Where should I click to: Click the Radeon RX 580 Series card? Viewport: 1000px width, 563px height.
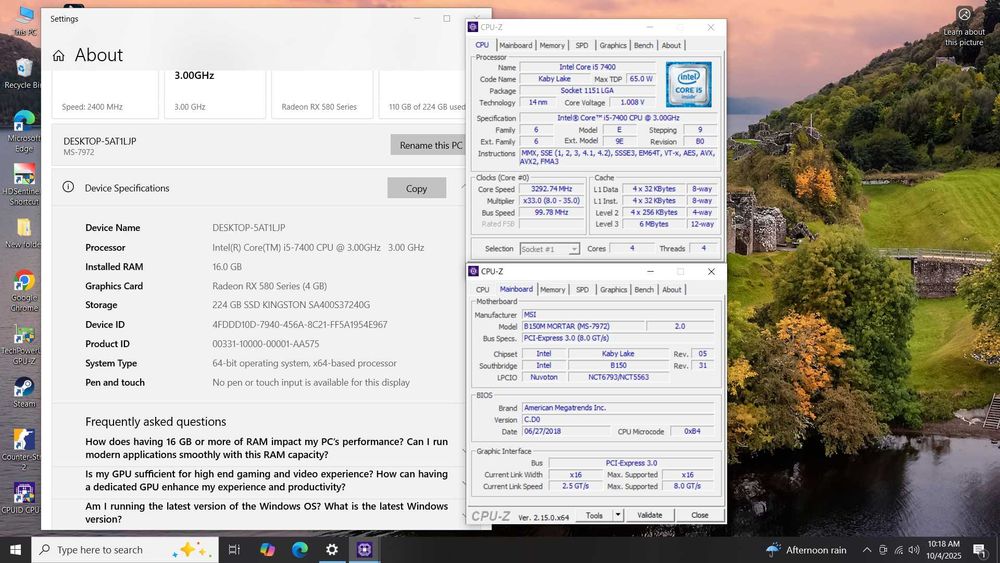pos(322,94)
